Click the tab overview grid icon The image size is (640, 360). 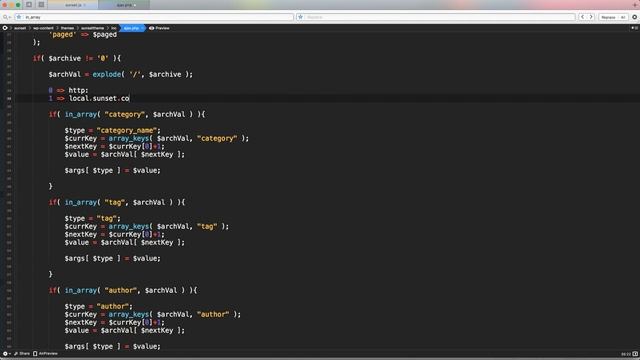pyautogui.click(x=41, y=4)
